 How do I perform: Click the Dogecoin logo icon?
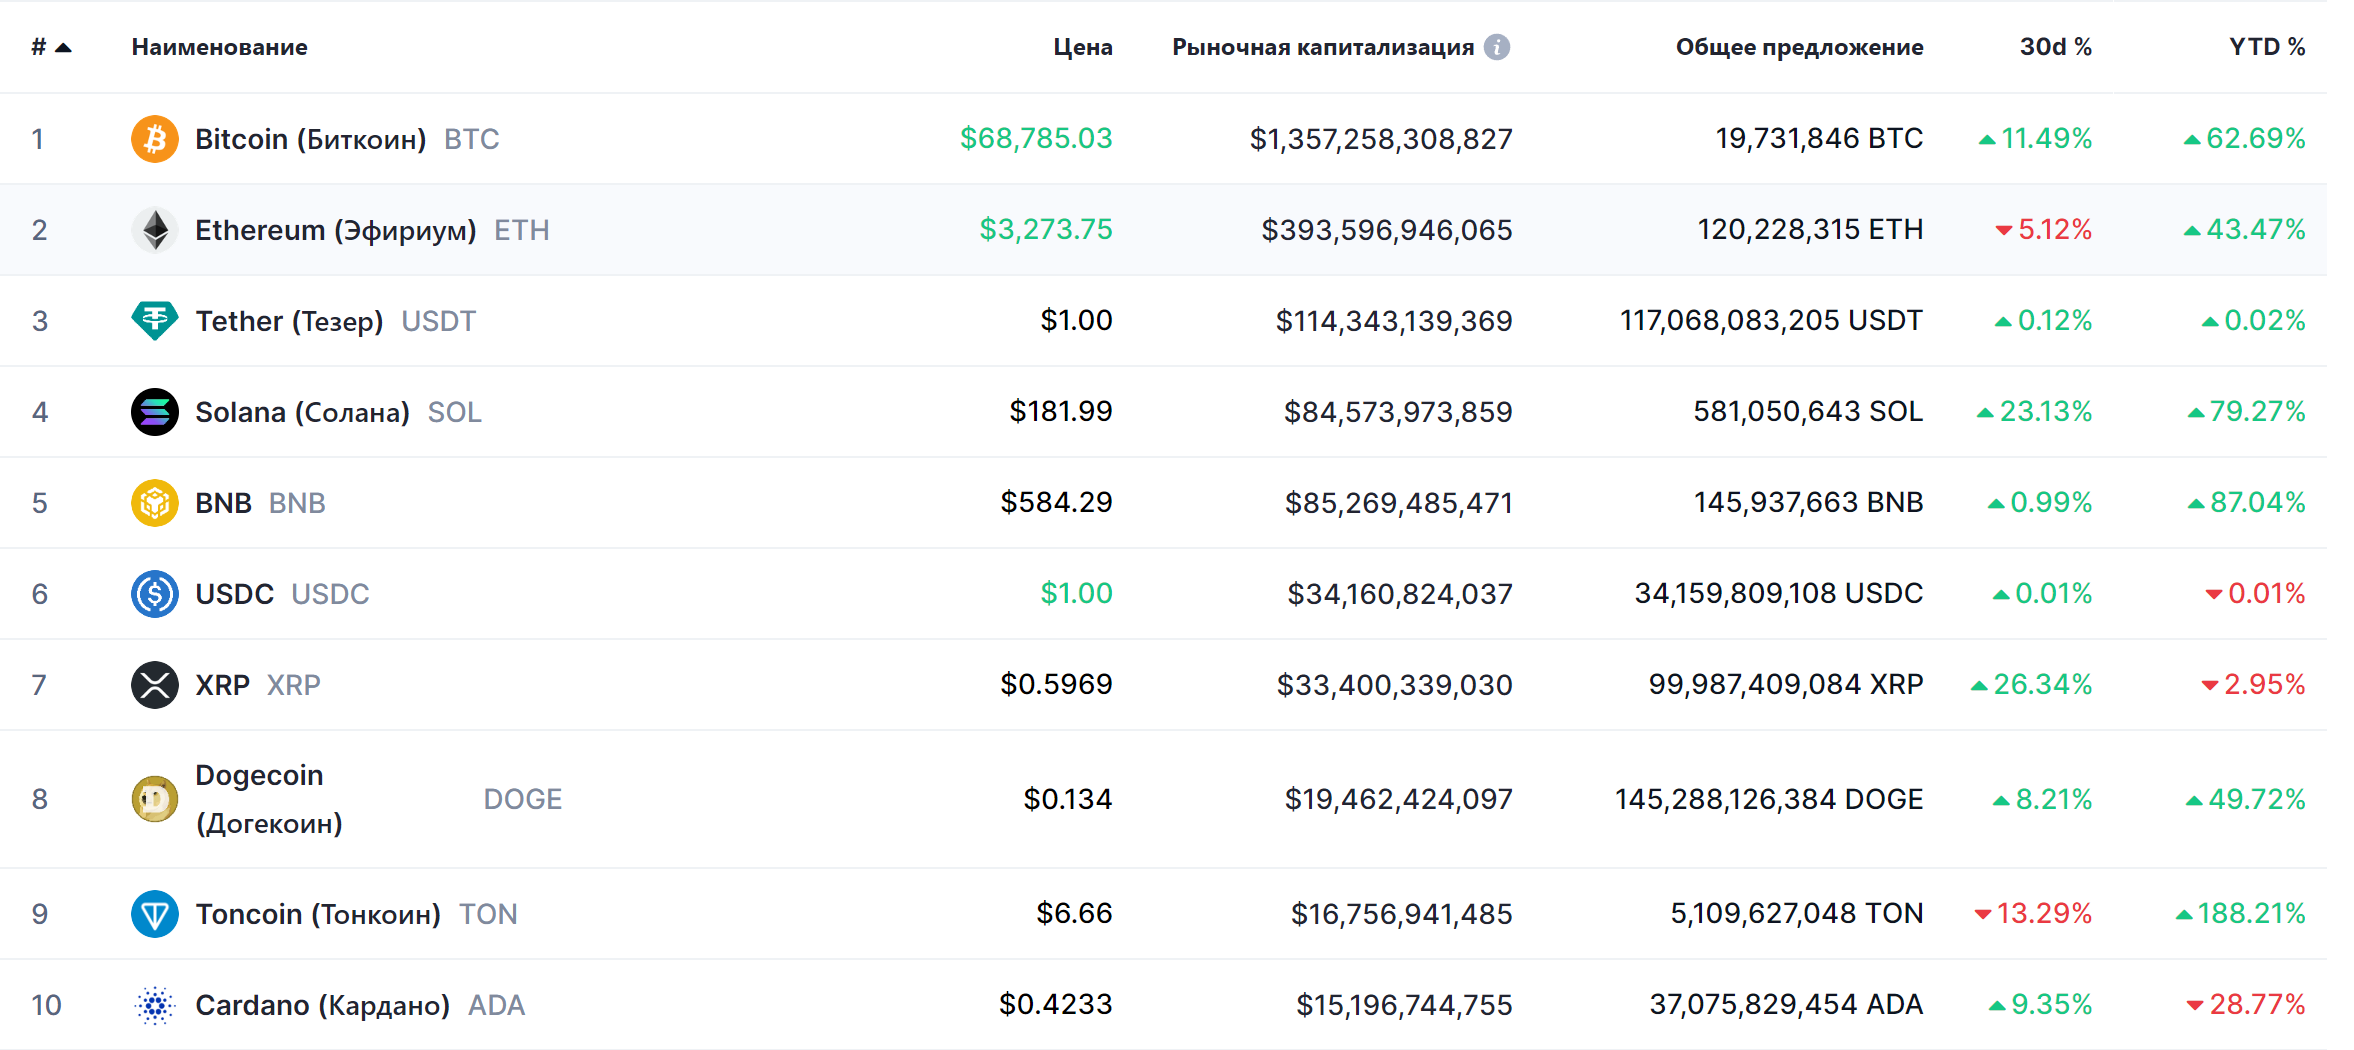[155, 799]
